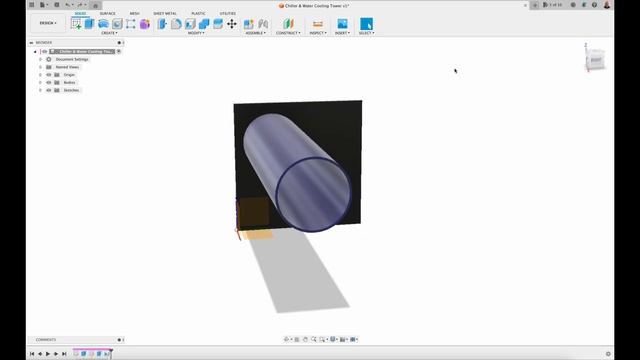Expand the Bodies node
Screen dimensions: 640x360
coord(40,82)
